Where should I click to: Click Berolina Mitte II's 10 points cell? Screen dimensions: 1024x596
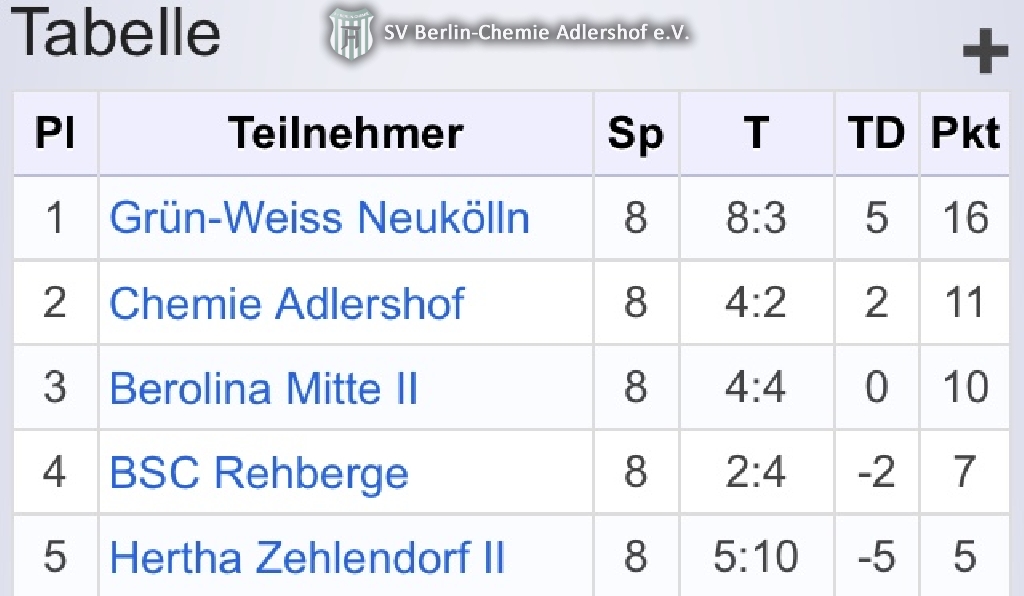965,388
